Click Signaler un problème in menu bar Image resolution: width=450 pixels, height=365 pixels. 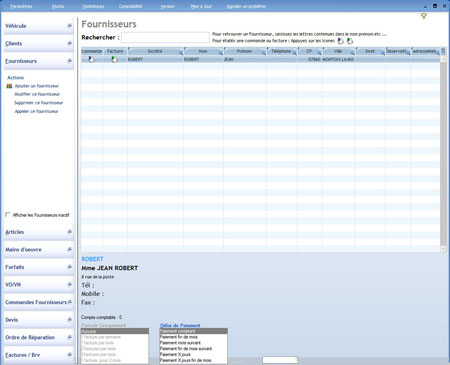tap(246, 6)
